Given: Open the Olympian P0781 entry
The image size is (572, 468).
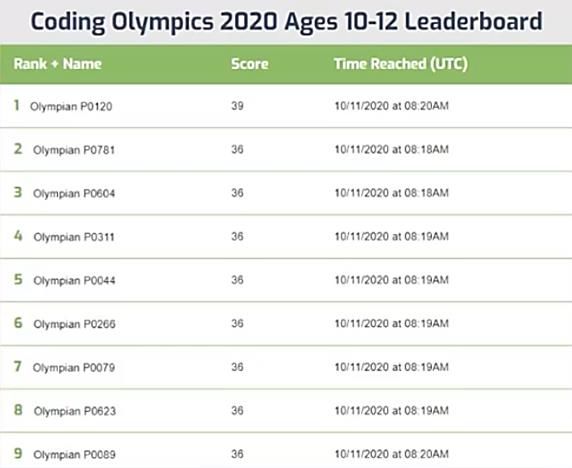Looking at the screenshot, I should coord(74,150).
